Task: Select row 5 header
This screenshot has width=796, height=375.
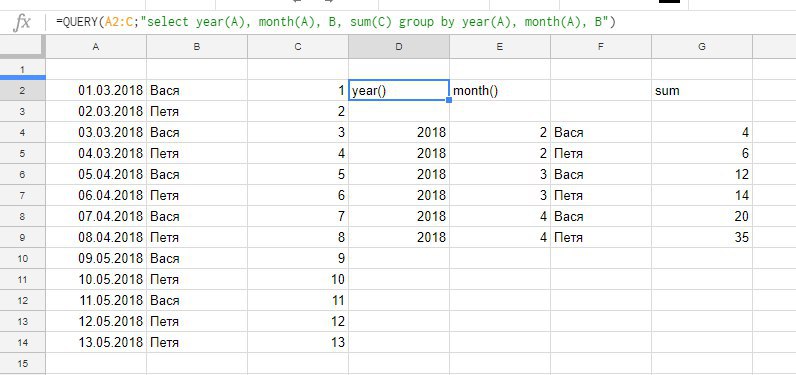Action: [x=22, y=153]
